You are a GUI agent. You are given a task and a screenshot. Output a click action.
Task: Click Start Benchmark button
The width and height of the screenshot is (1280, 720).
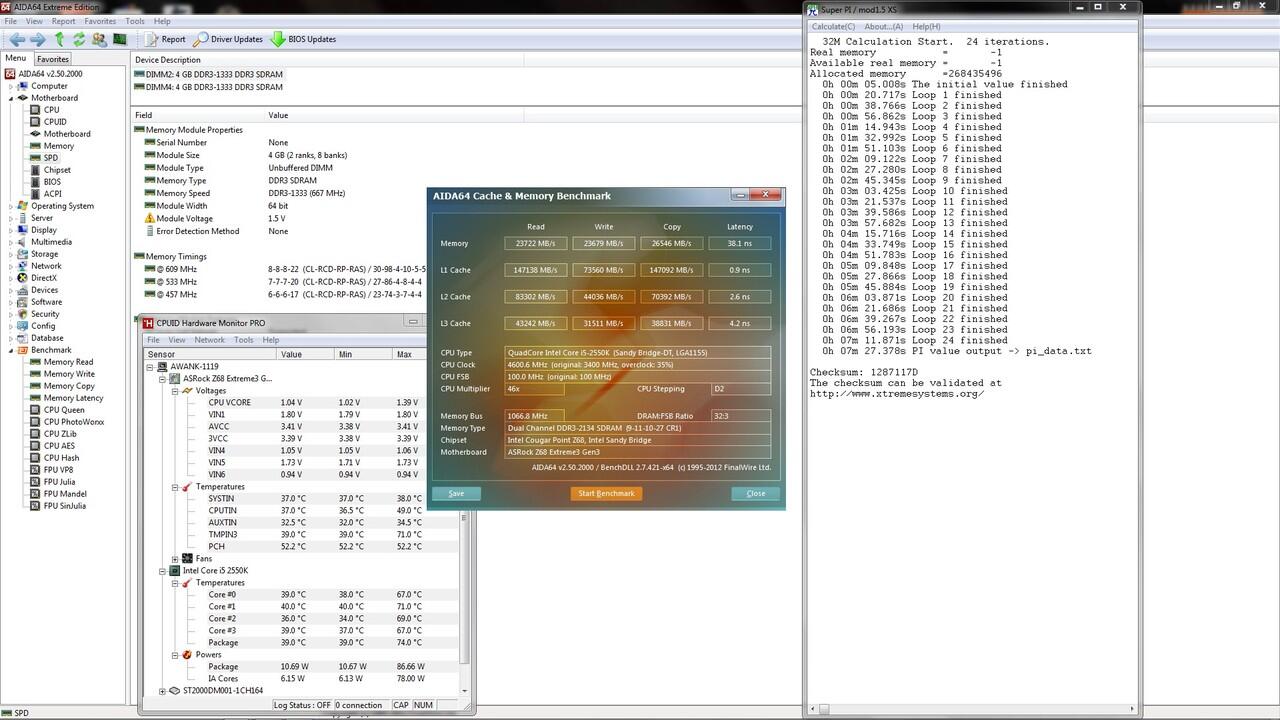606,493
